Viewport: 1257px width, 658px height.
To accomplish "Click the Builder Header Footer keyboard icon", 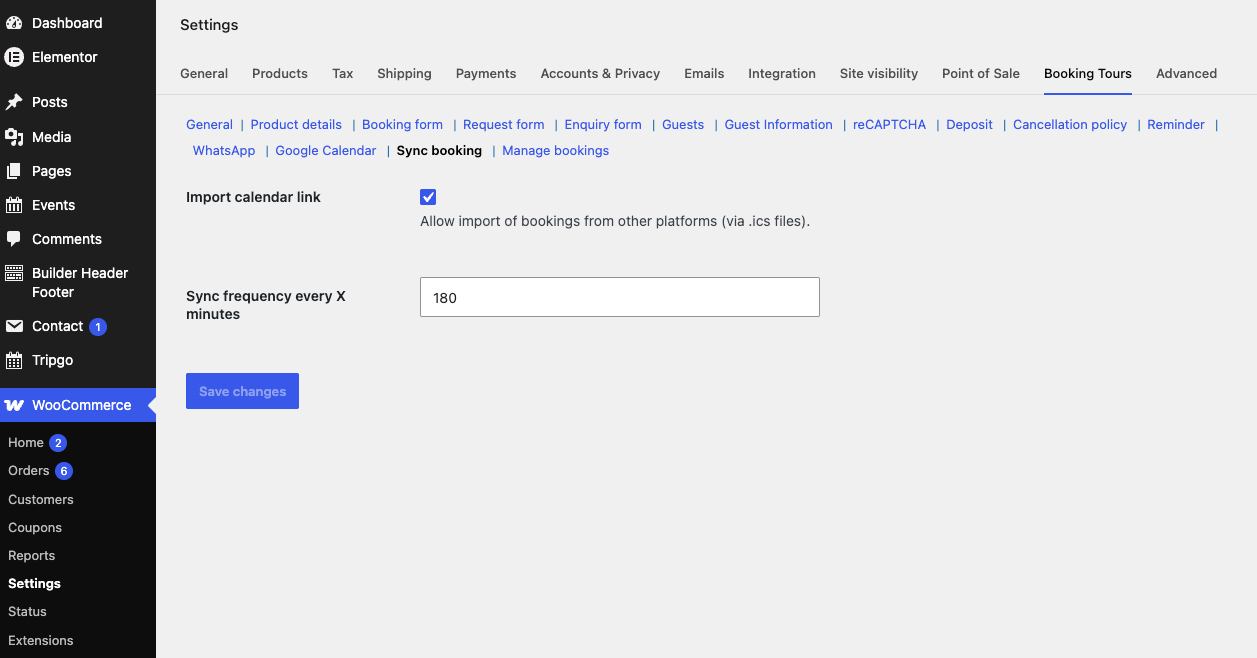I will pos(14,273).
